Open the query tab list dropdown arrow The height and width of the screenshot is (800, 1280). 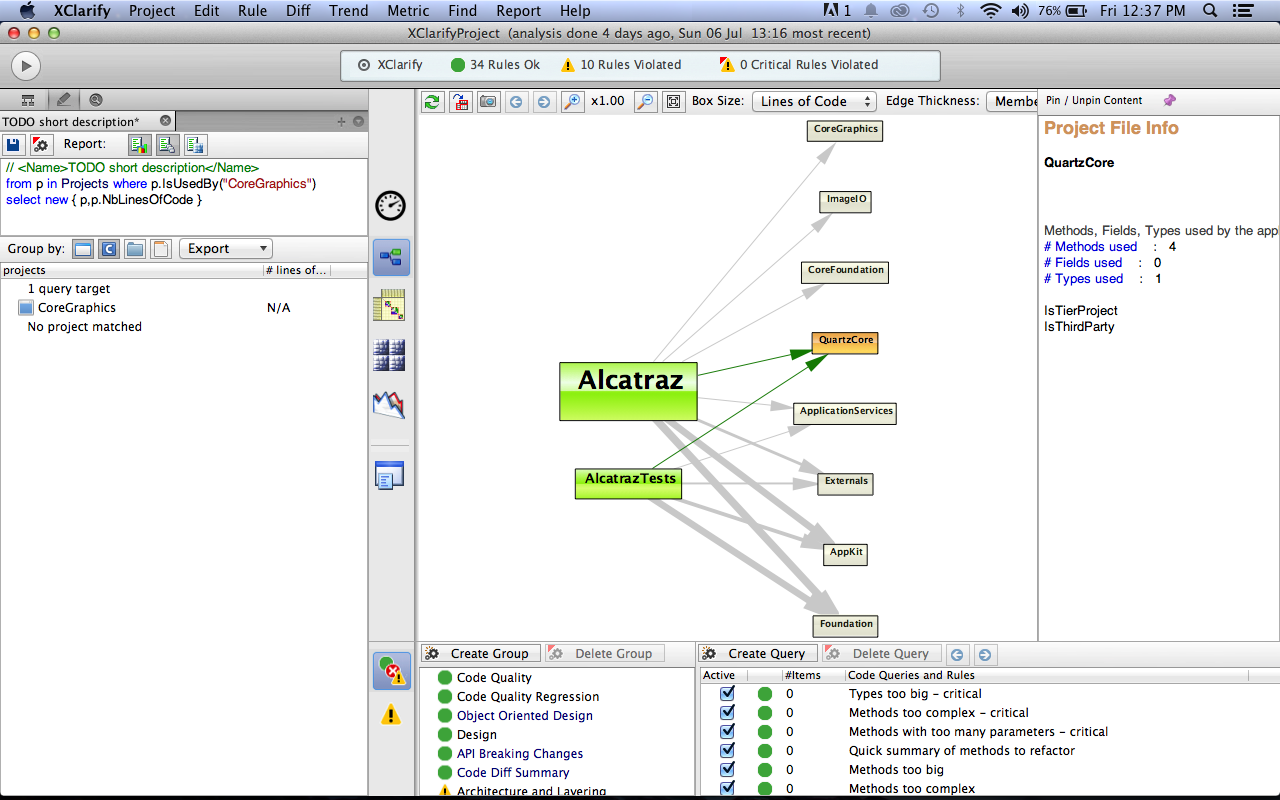point(359,121)
